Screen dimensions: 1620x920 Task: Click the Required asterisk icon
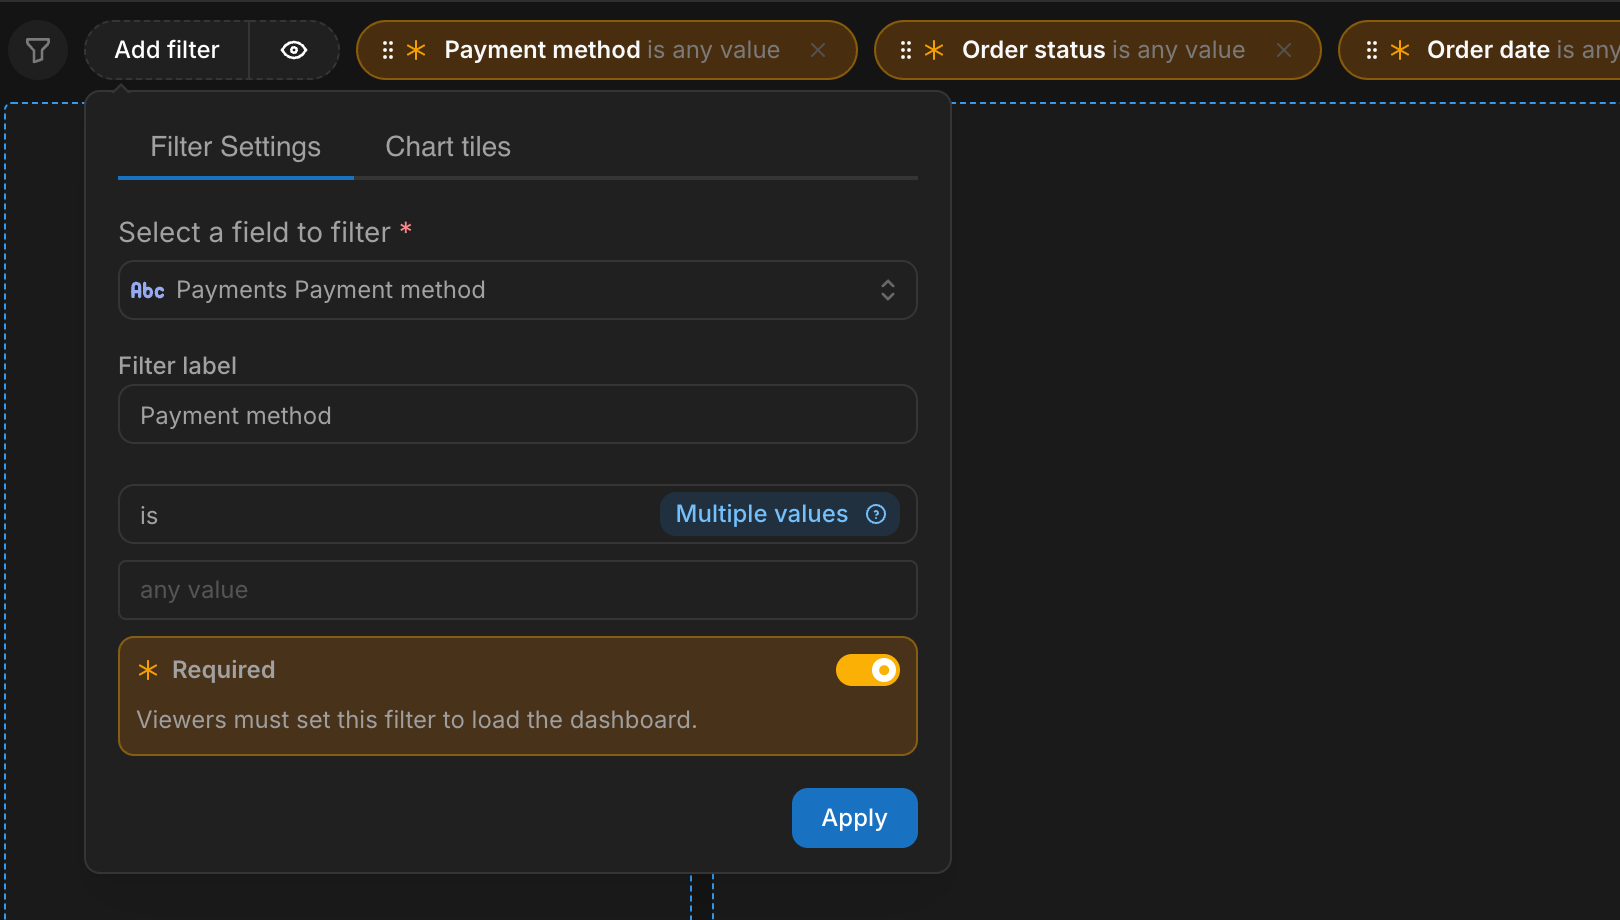(x=148, y=670)
